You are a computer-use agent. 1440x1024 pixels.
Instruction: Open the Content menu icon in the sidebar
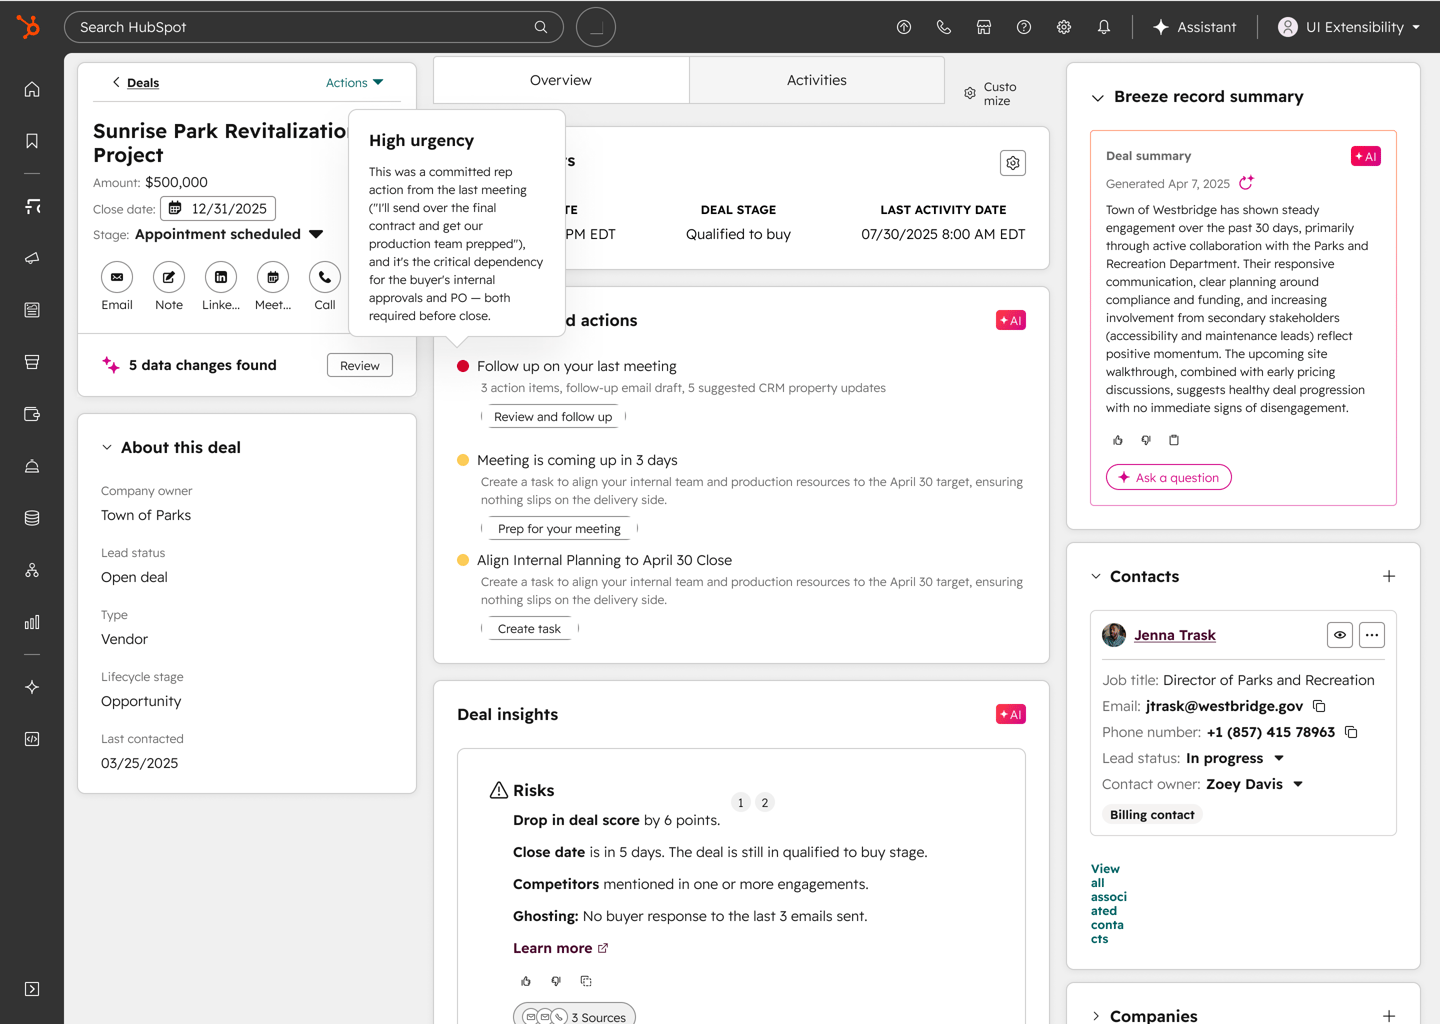coord(32,310)
